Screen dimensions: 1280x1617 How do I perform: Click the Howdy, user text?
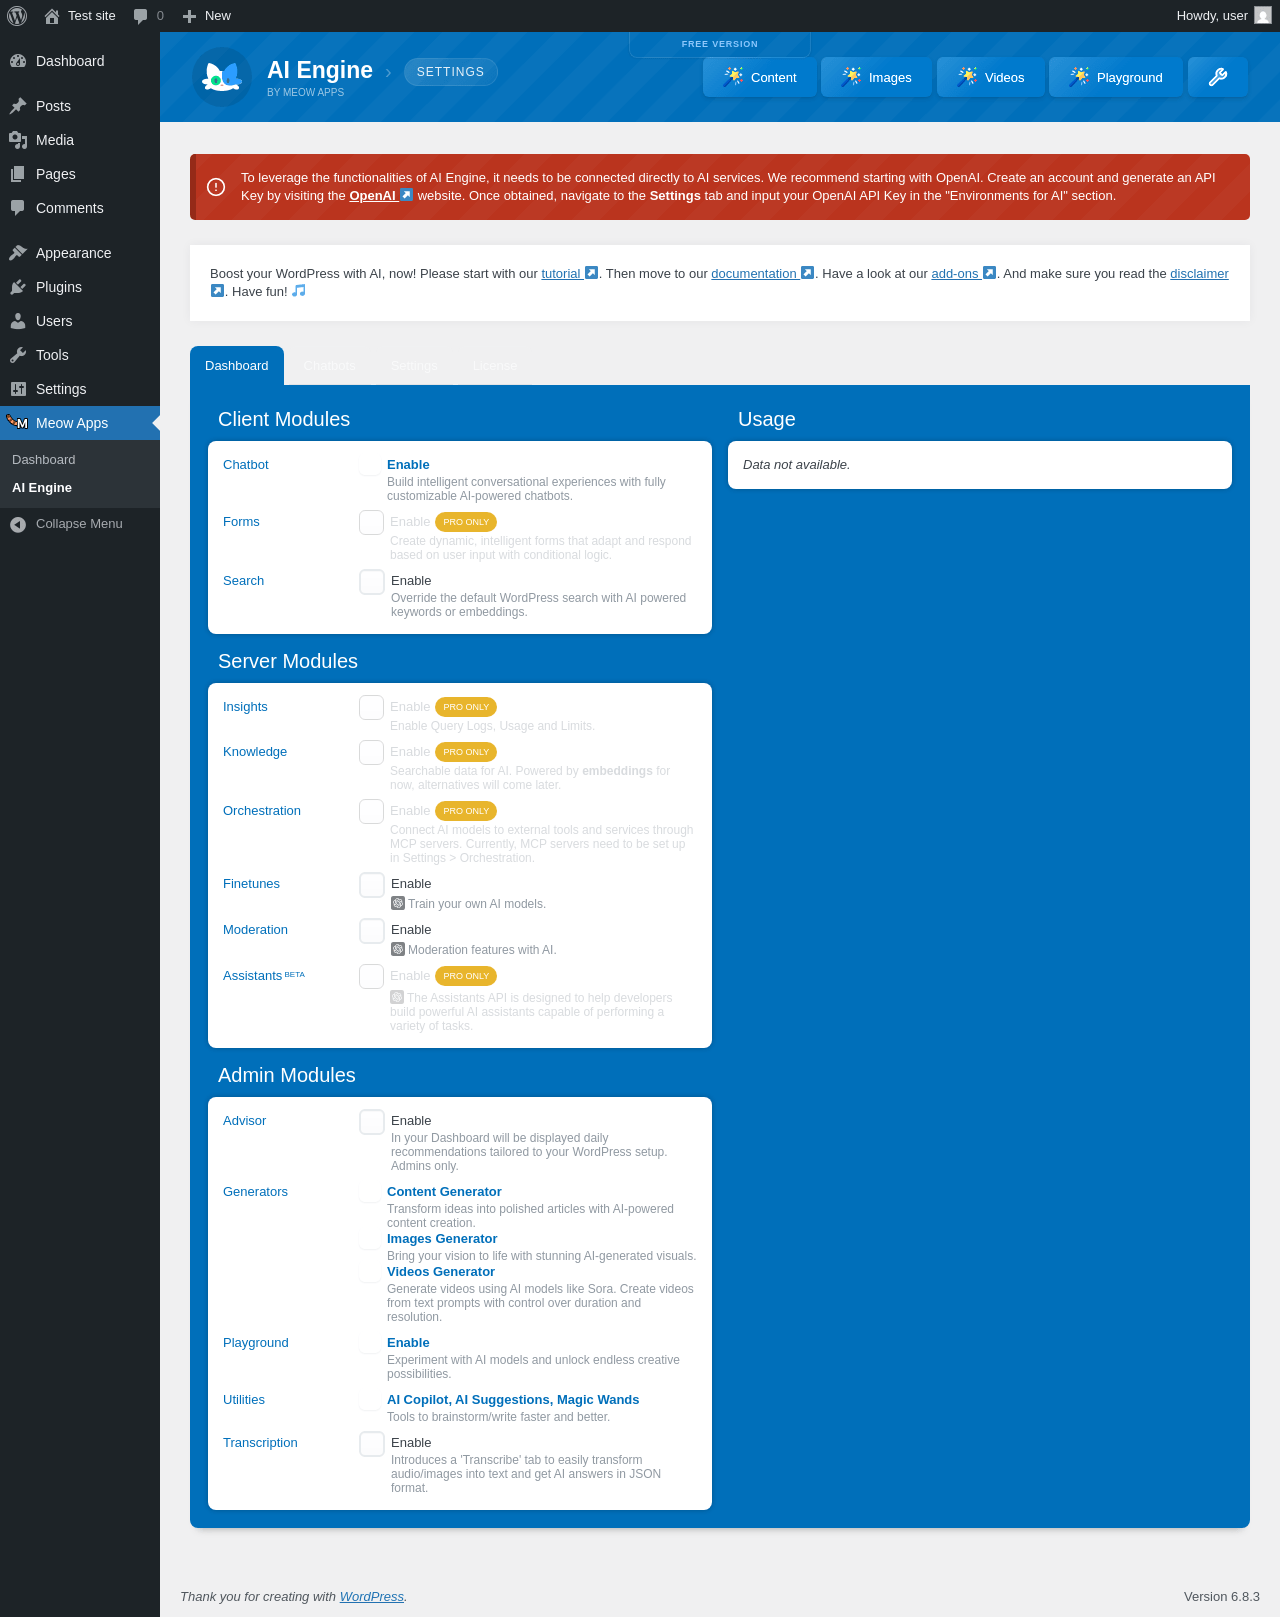(x=1212, y=16)
